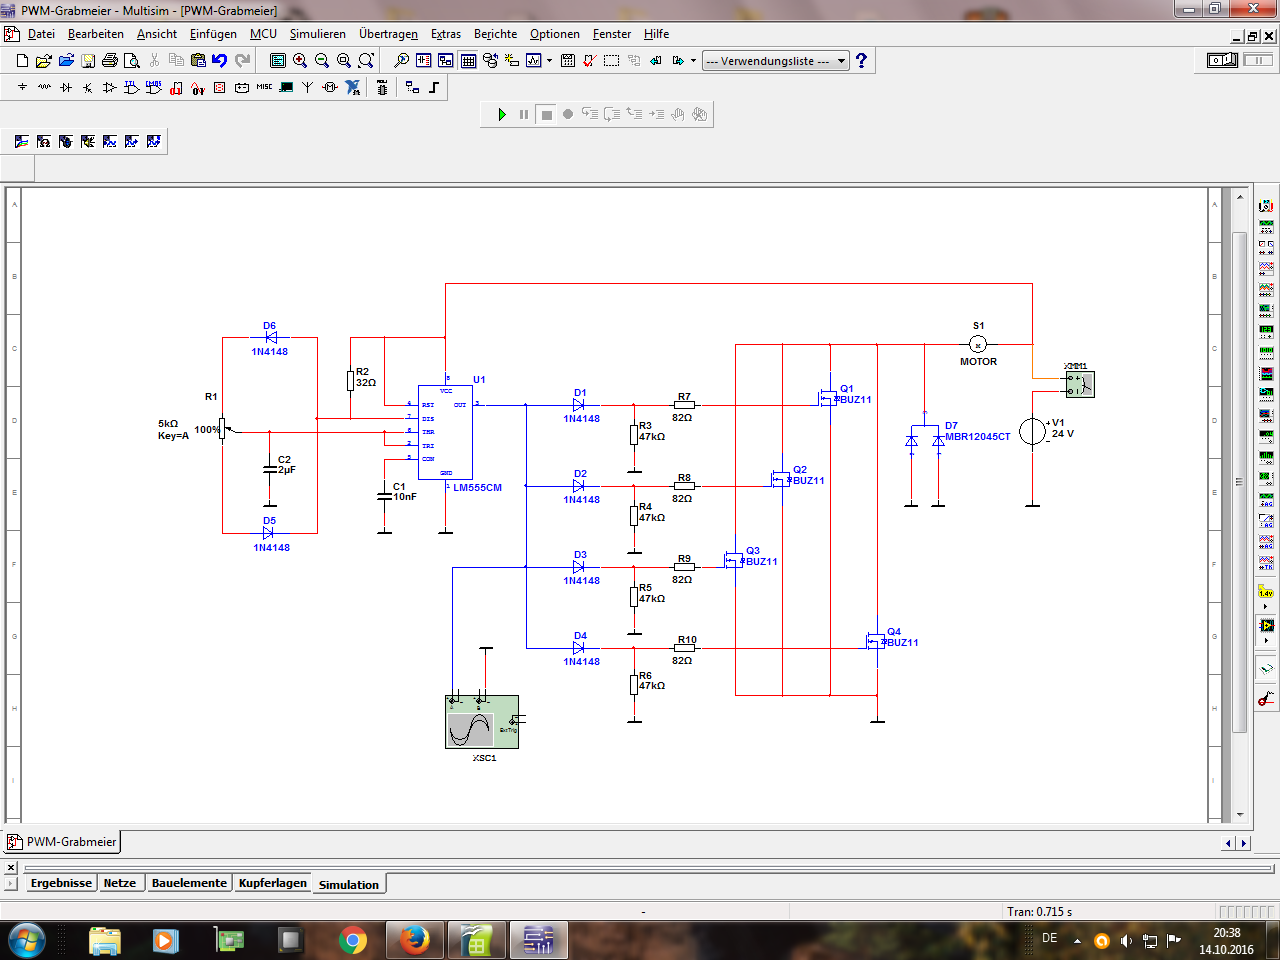1280x960 pixels.
Task: Click the Undo arrow icon
Action: [220, 61]
